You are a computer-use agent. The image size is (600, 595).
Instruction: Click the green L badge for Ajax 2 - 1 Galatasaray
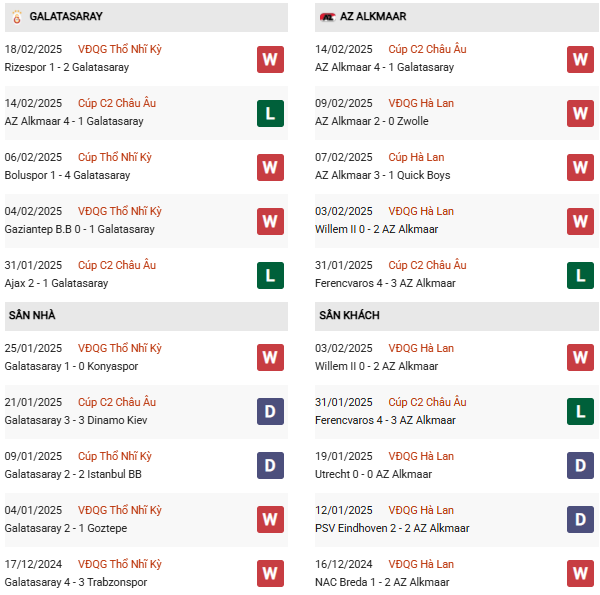point(270,275)
